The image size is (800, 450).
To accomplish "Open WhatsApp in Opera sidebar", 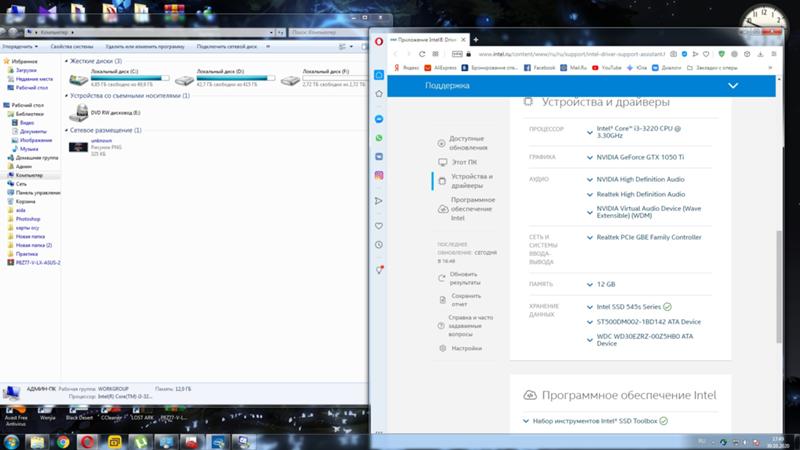I will (379, 138).
